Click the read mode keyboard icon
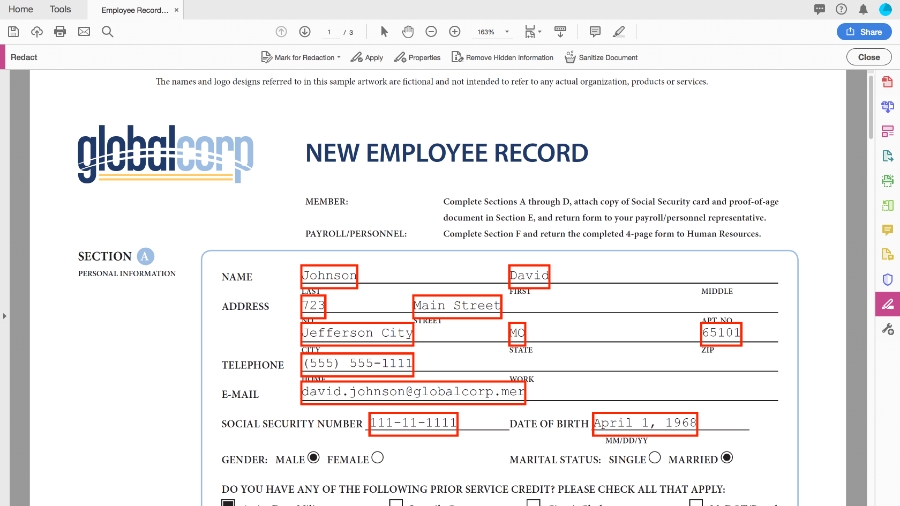The height and width of the screenshot is (506, 900). point(560,32)
